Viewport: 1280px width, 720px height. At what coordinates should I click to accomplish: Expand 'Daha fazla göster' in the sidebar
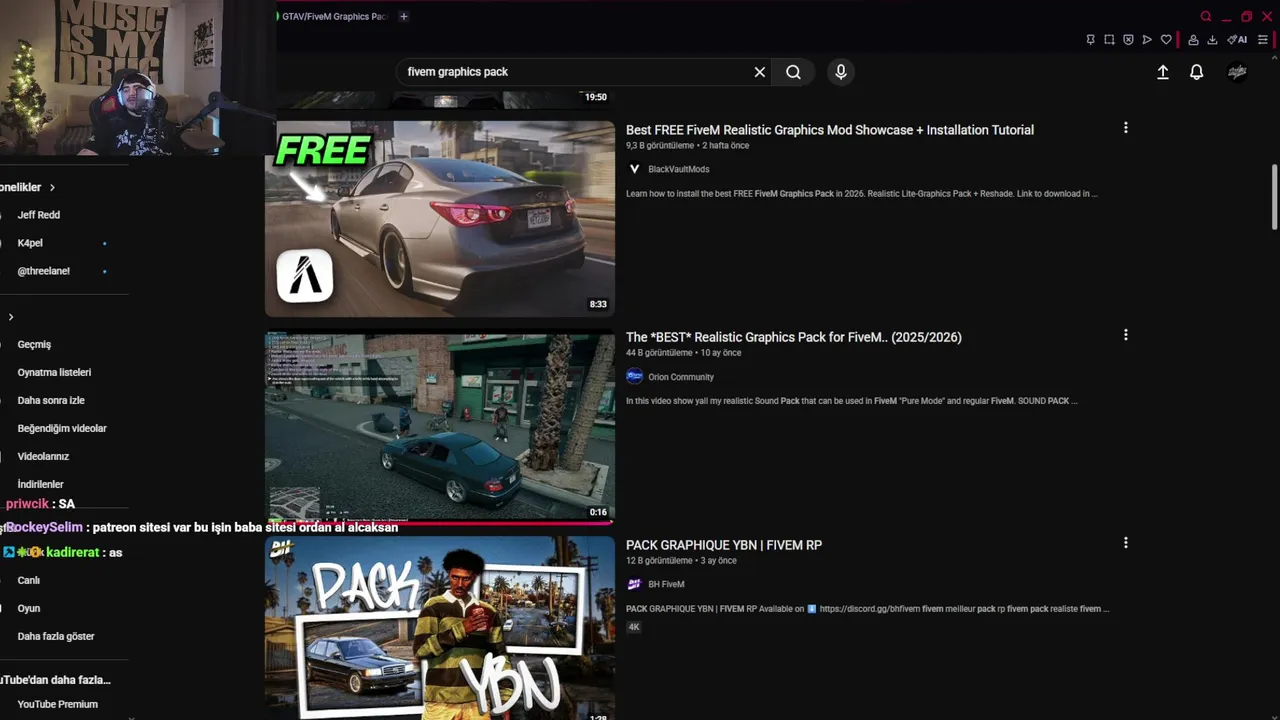coord(56,636)
